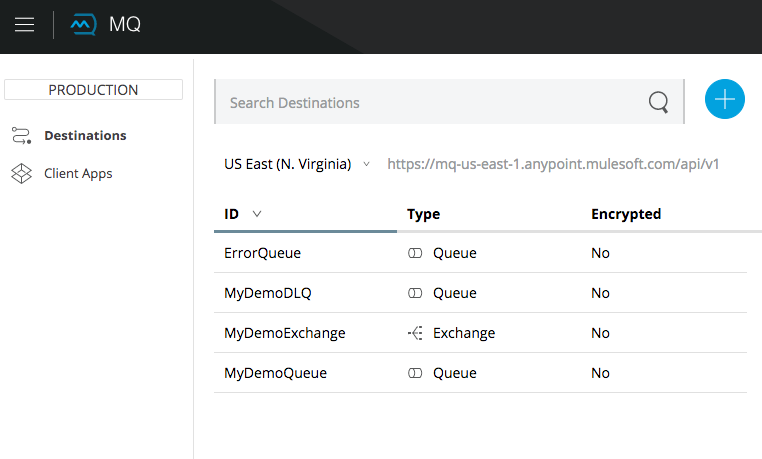Image resolution: width=762 pixels, height=459 pixels.
Task: Click the Destinations sidebar icon
Action: click(21, 136)
